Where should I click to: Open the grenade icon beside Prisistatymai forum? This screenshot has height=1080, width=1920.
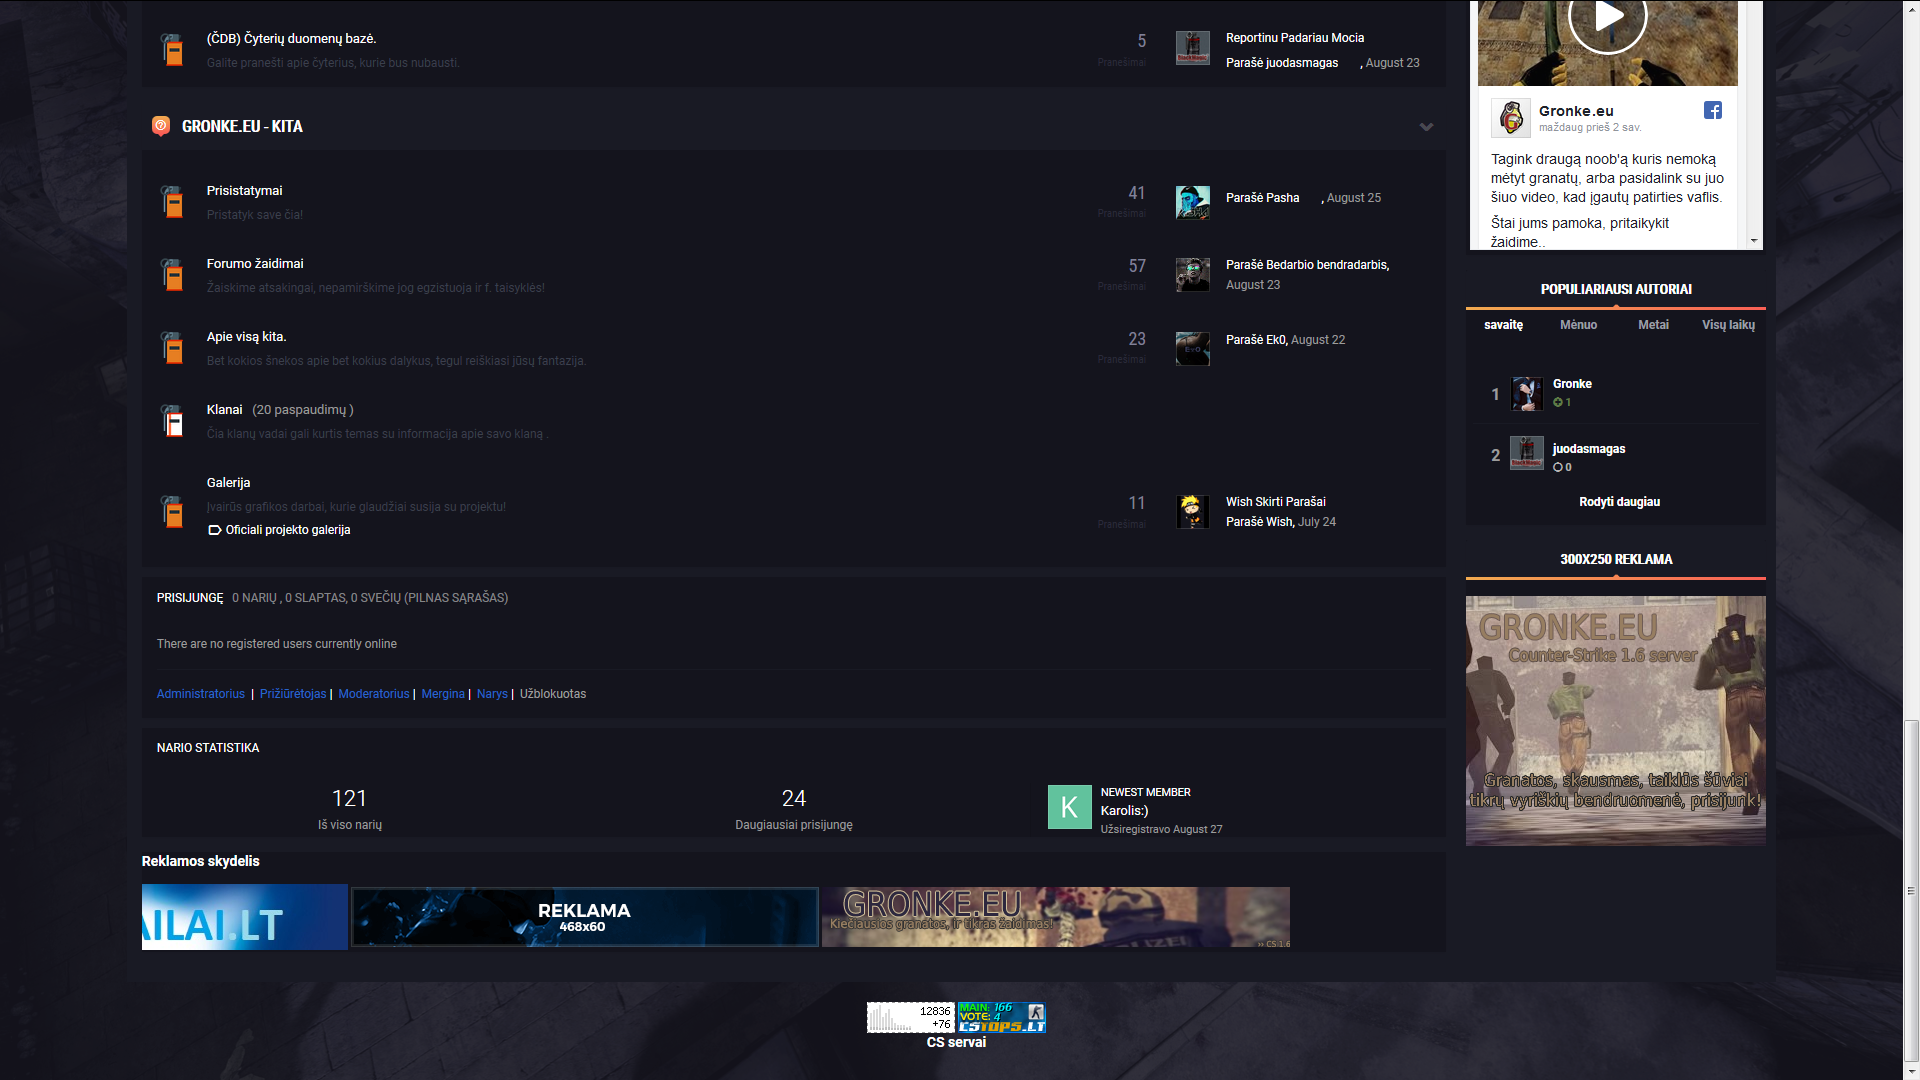click(172, 202)
